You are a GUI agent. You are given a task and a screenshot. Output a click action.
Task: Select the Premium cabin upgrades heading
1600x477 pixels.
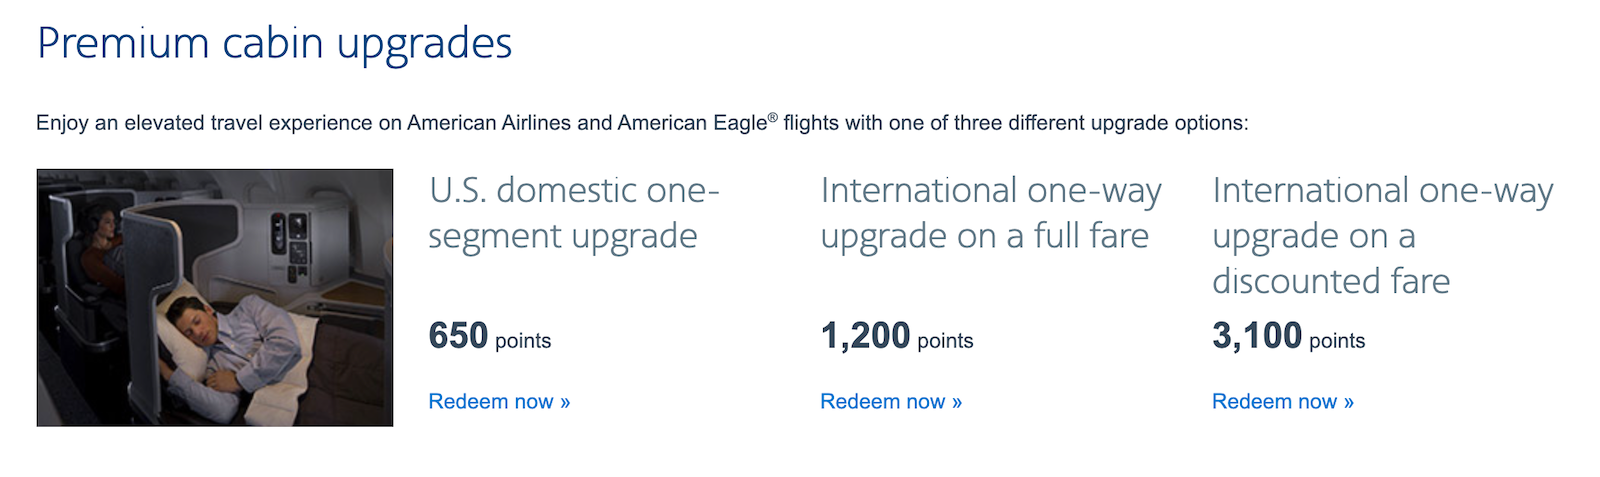coord(275,44)
